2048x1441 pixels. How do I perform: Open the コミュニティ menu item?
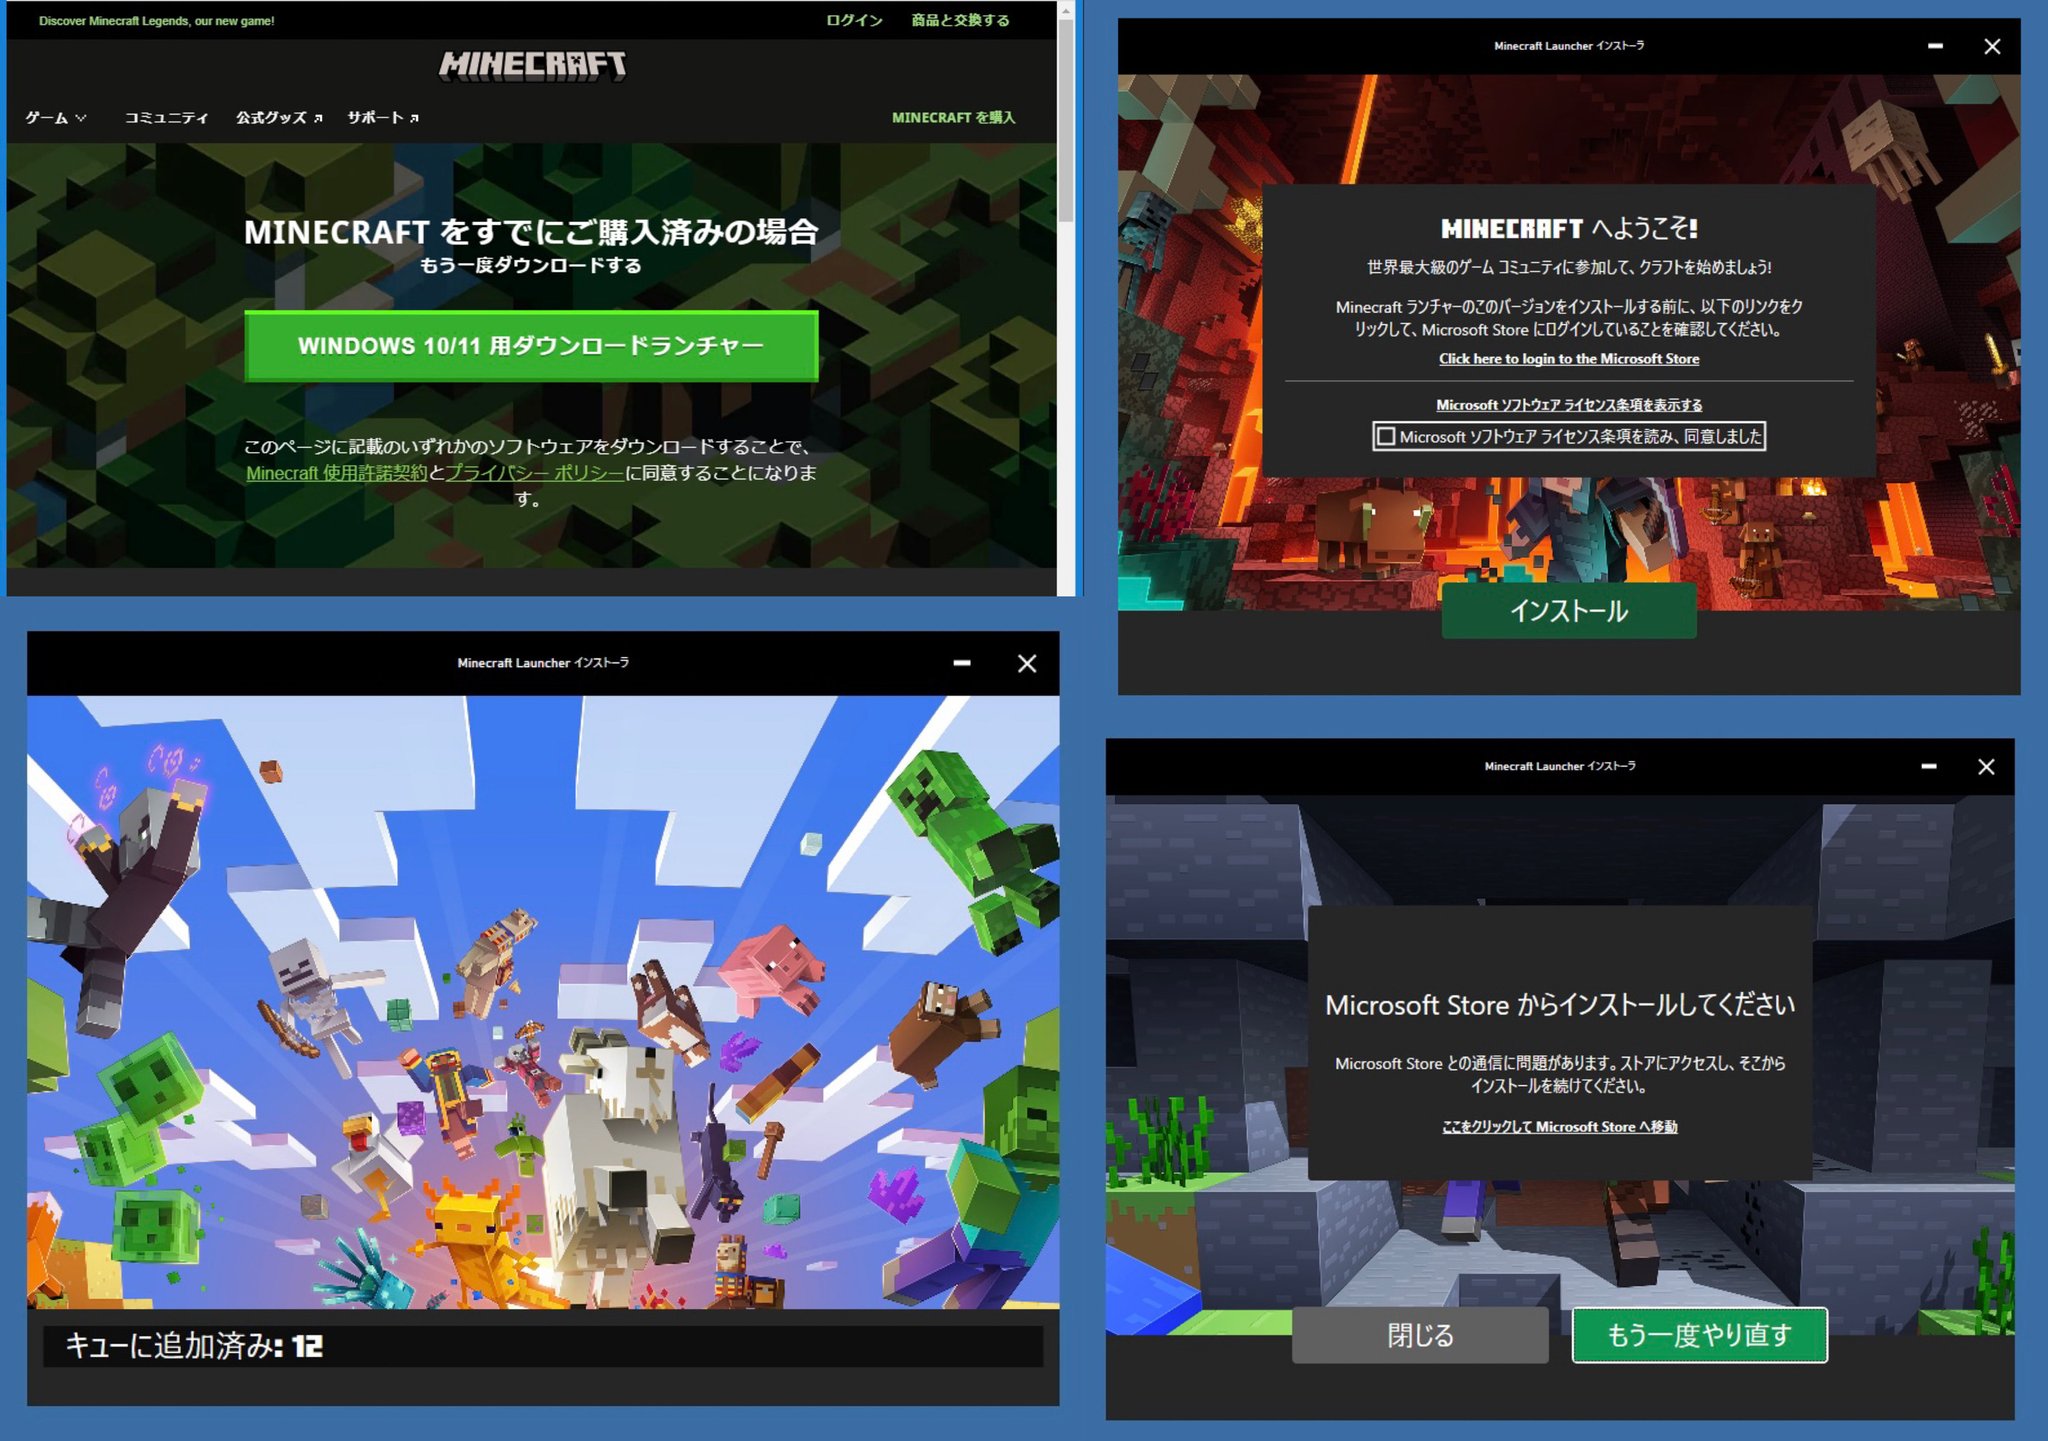click(166, 117)
